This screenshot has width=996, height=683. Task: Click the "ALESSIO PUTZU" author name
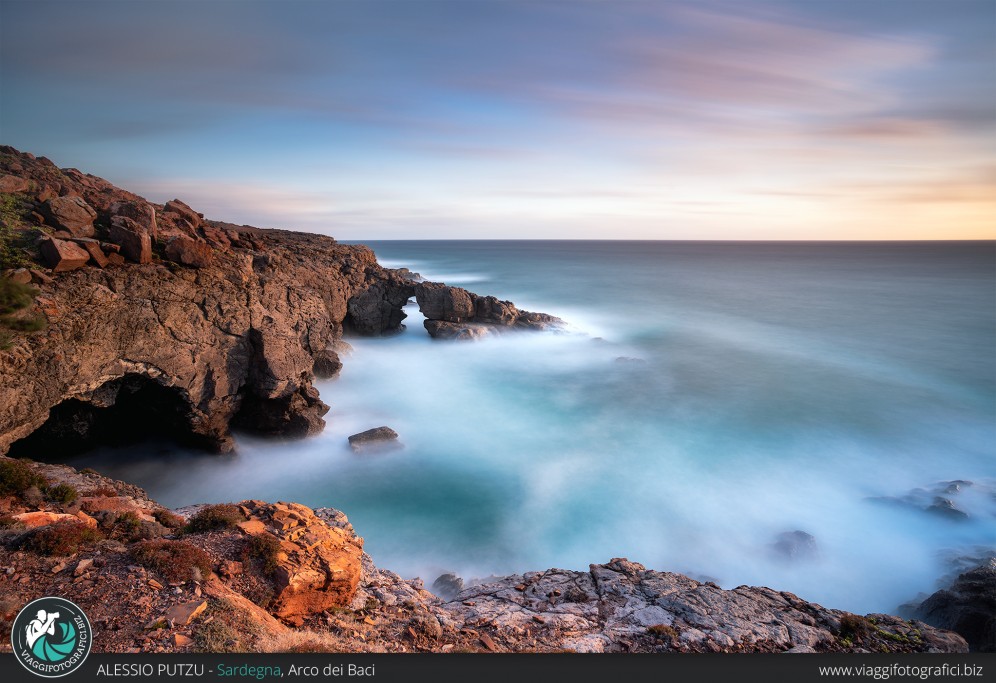click(x=151, y=670)
